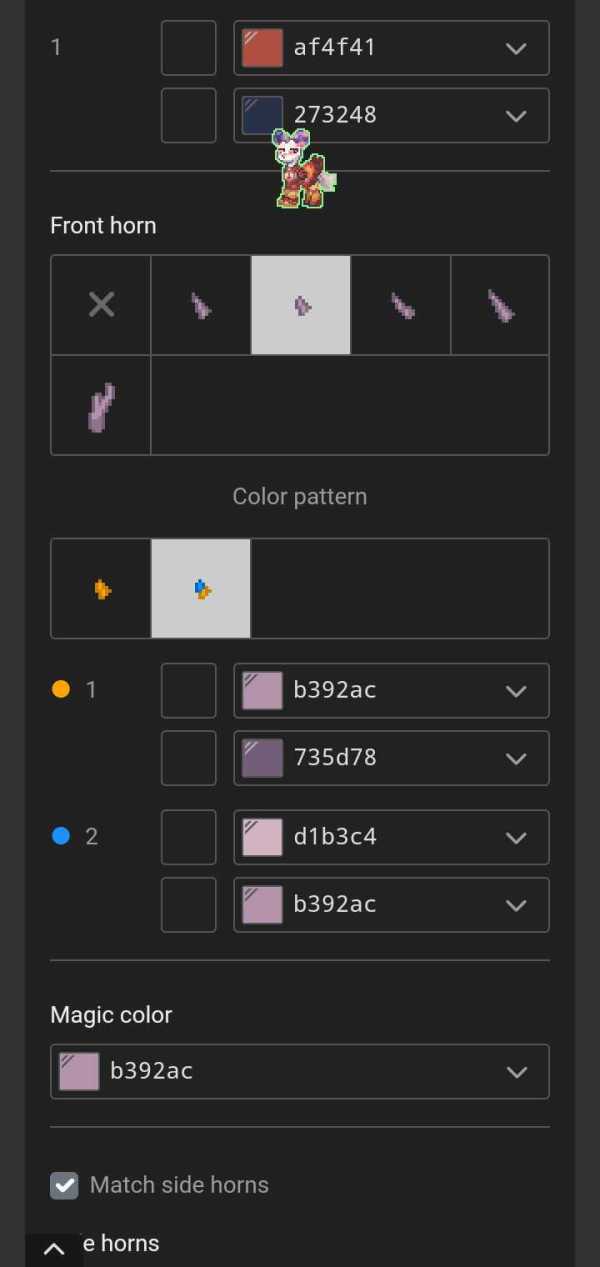The height and width of the screenshot is (1267, 600).
Task: Choose the first small front horn shape
Action: tap(201, 305)
